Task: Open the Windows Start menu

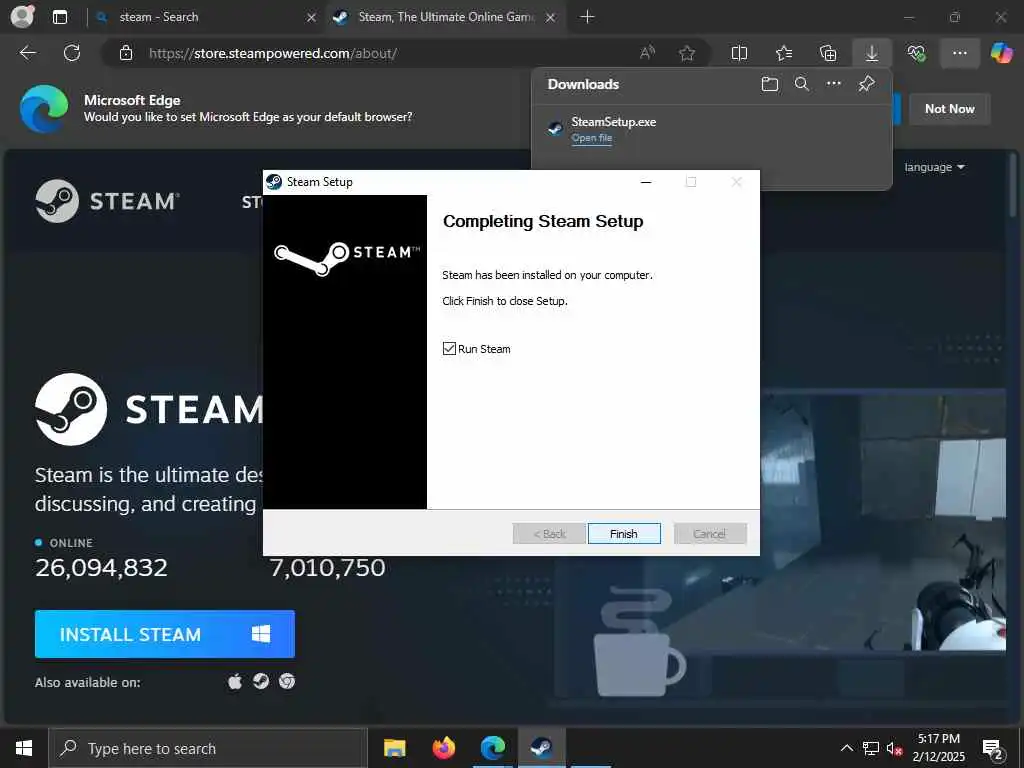Action: 24,748
